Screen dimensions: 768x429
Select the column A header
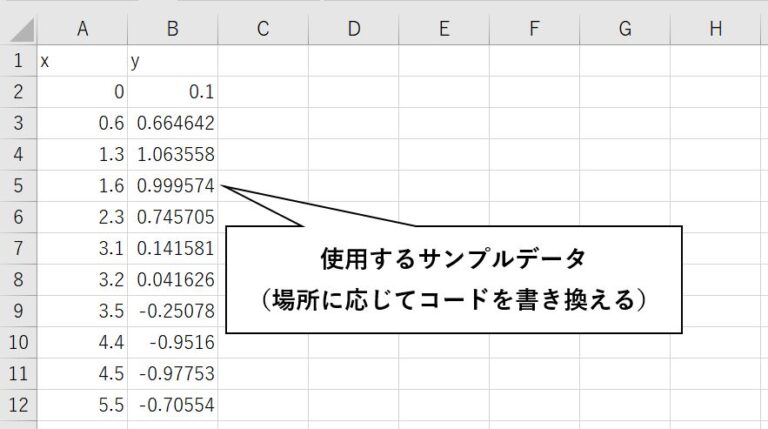82,29
